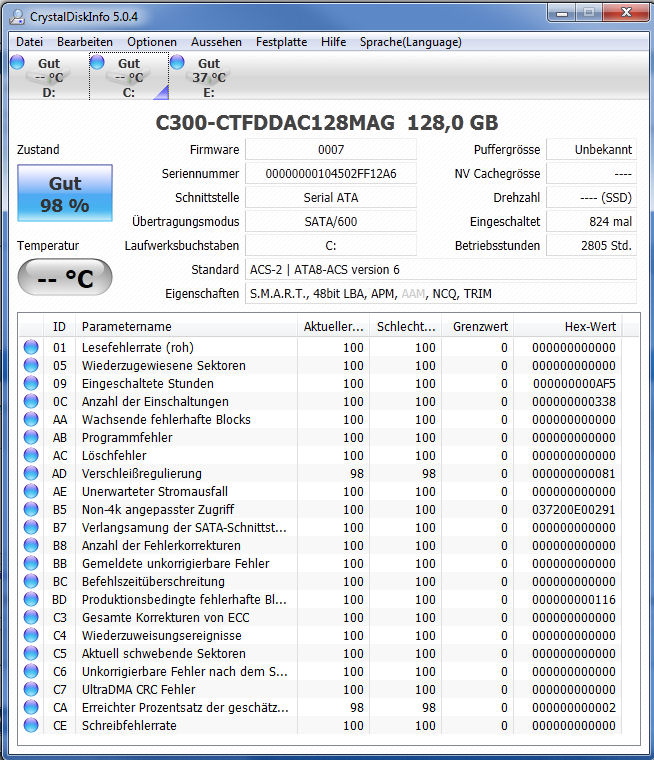Click status orb of Wiederzugewiesene Sektoren row
This screenshot has height=760, width=654.
31,365
